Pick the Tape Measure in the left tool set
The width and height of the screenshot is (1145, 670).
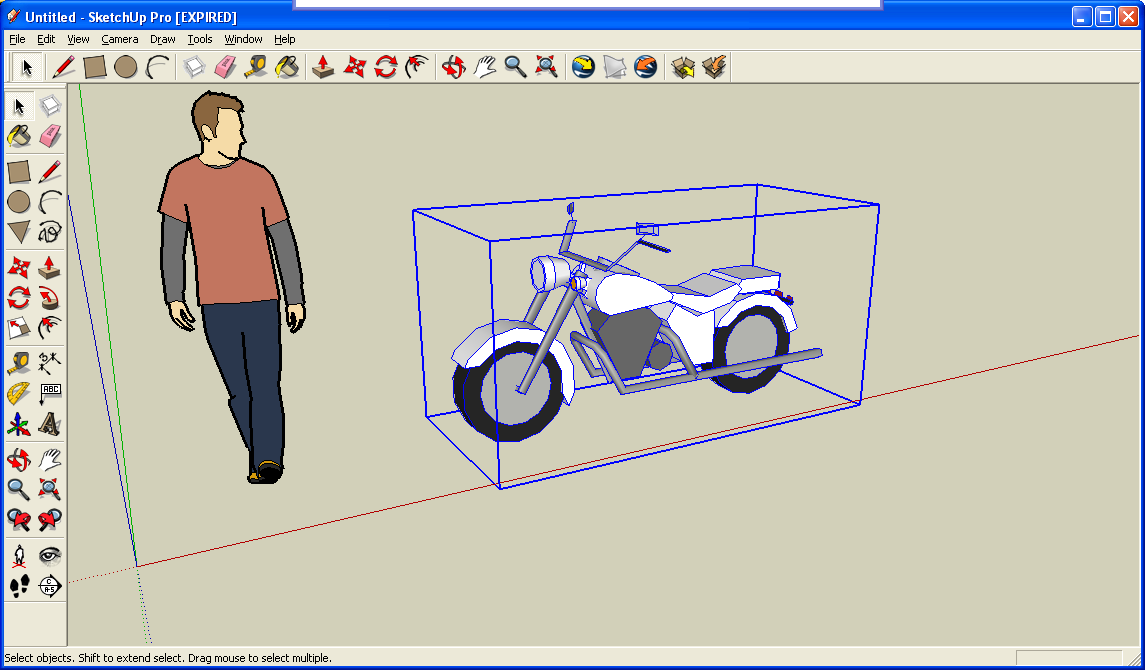pos(18,363)
